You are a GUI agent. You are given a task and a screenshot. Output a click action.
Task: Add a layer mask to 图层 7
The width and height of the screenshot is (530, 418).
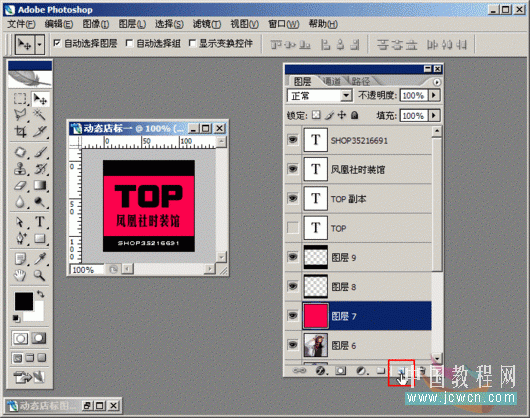pos(340,371)
